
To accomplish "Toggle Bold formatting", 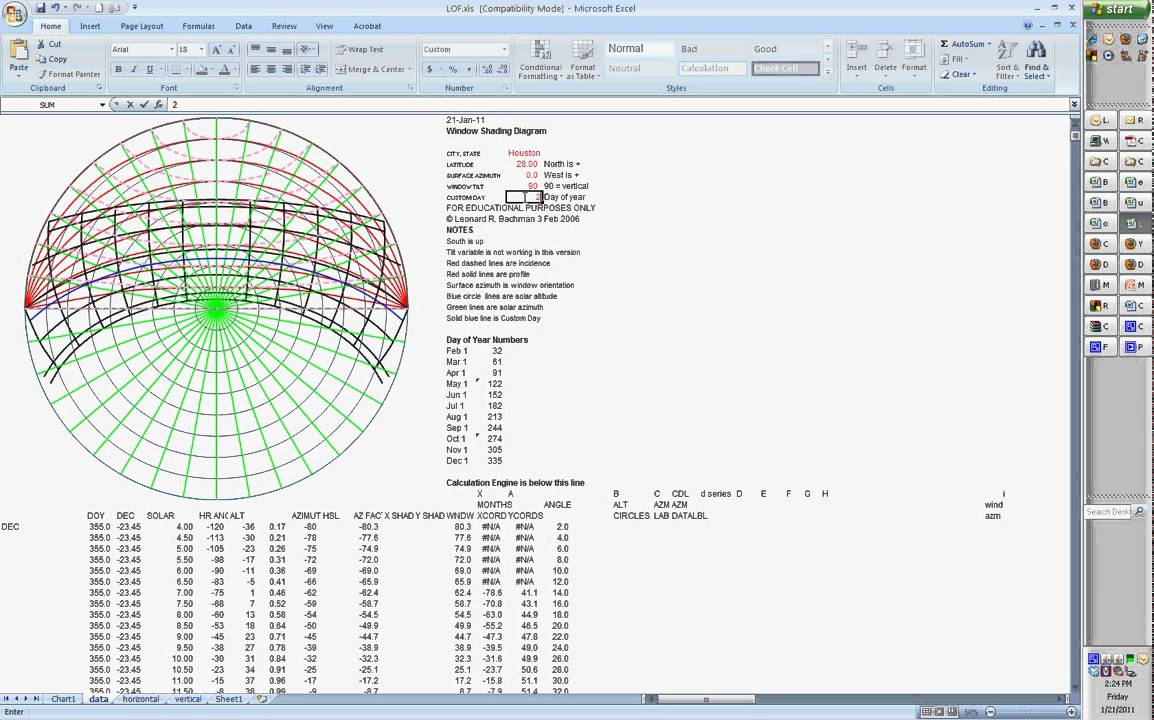I will (118, 70).
